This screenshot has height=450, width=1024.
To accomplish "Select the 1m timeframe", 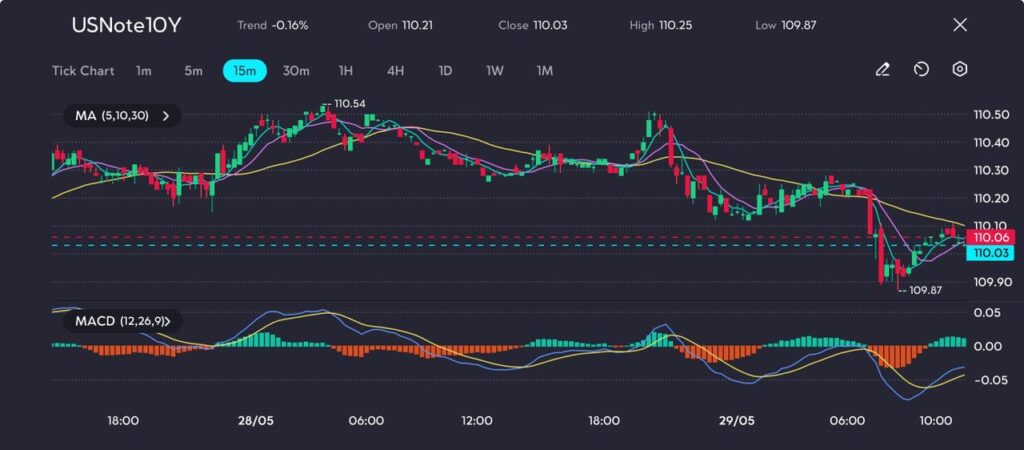I will pos(144,71).
